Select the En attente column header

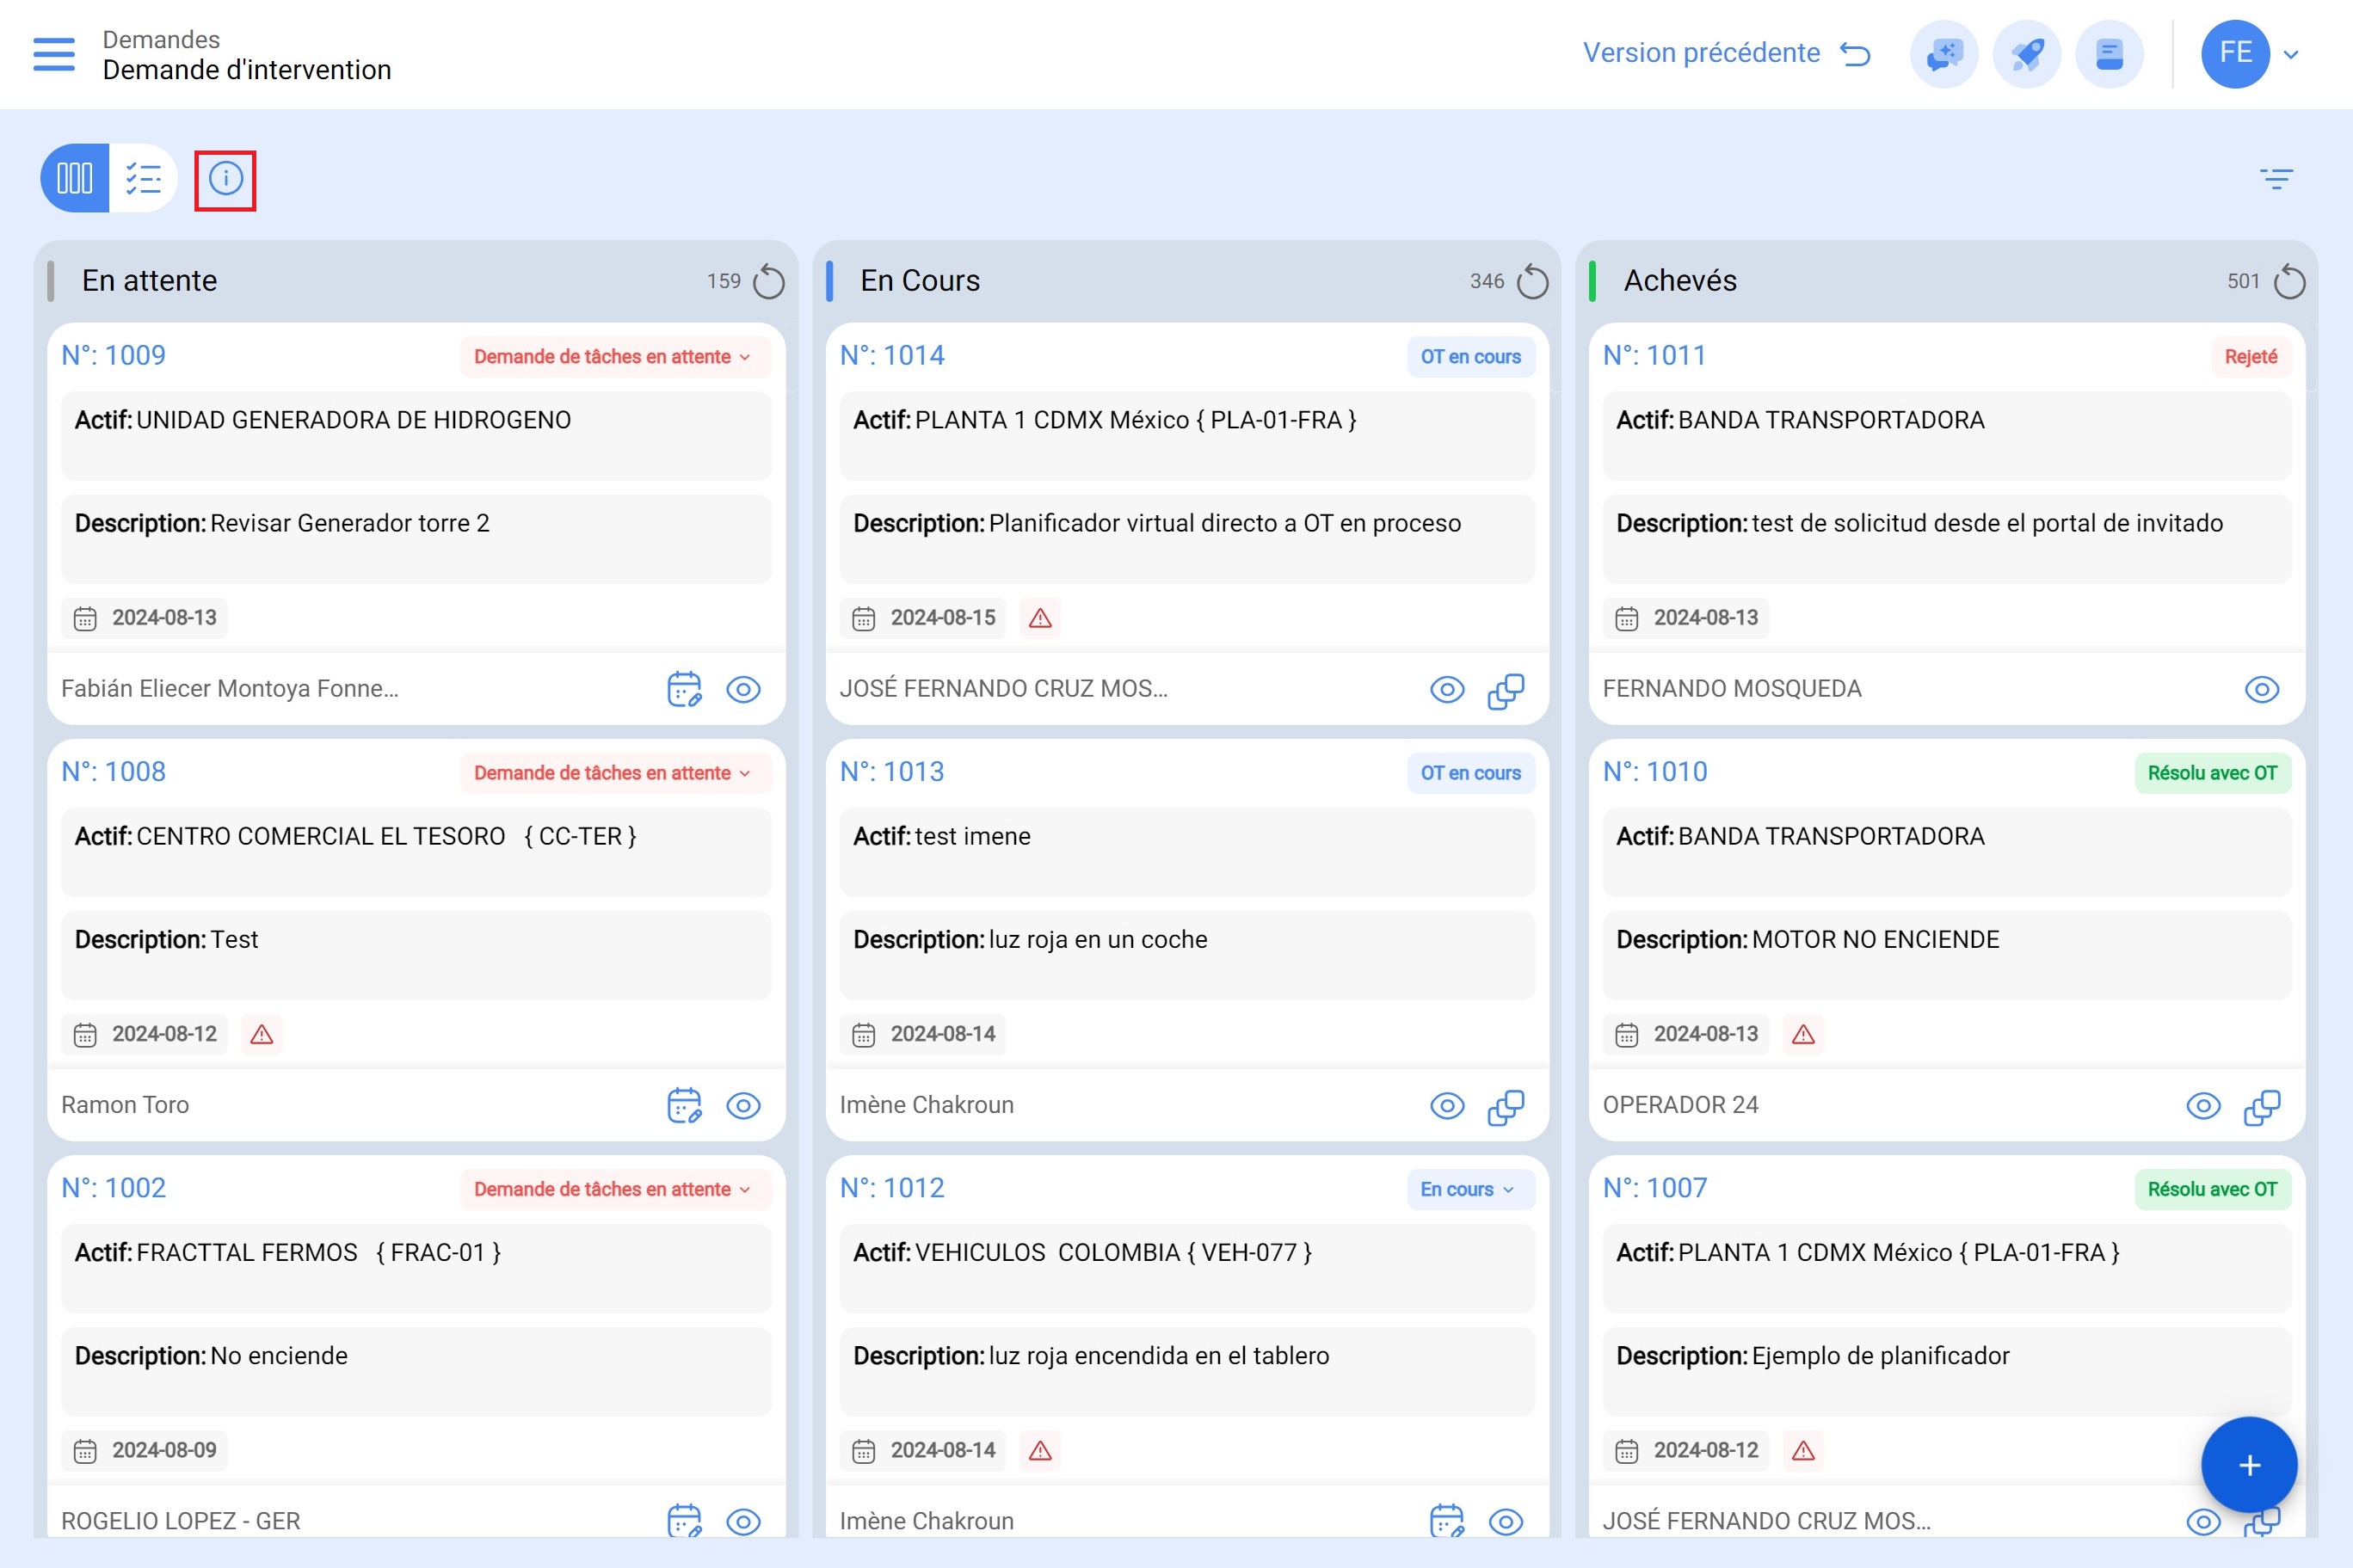[149, 281]
